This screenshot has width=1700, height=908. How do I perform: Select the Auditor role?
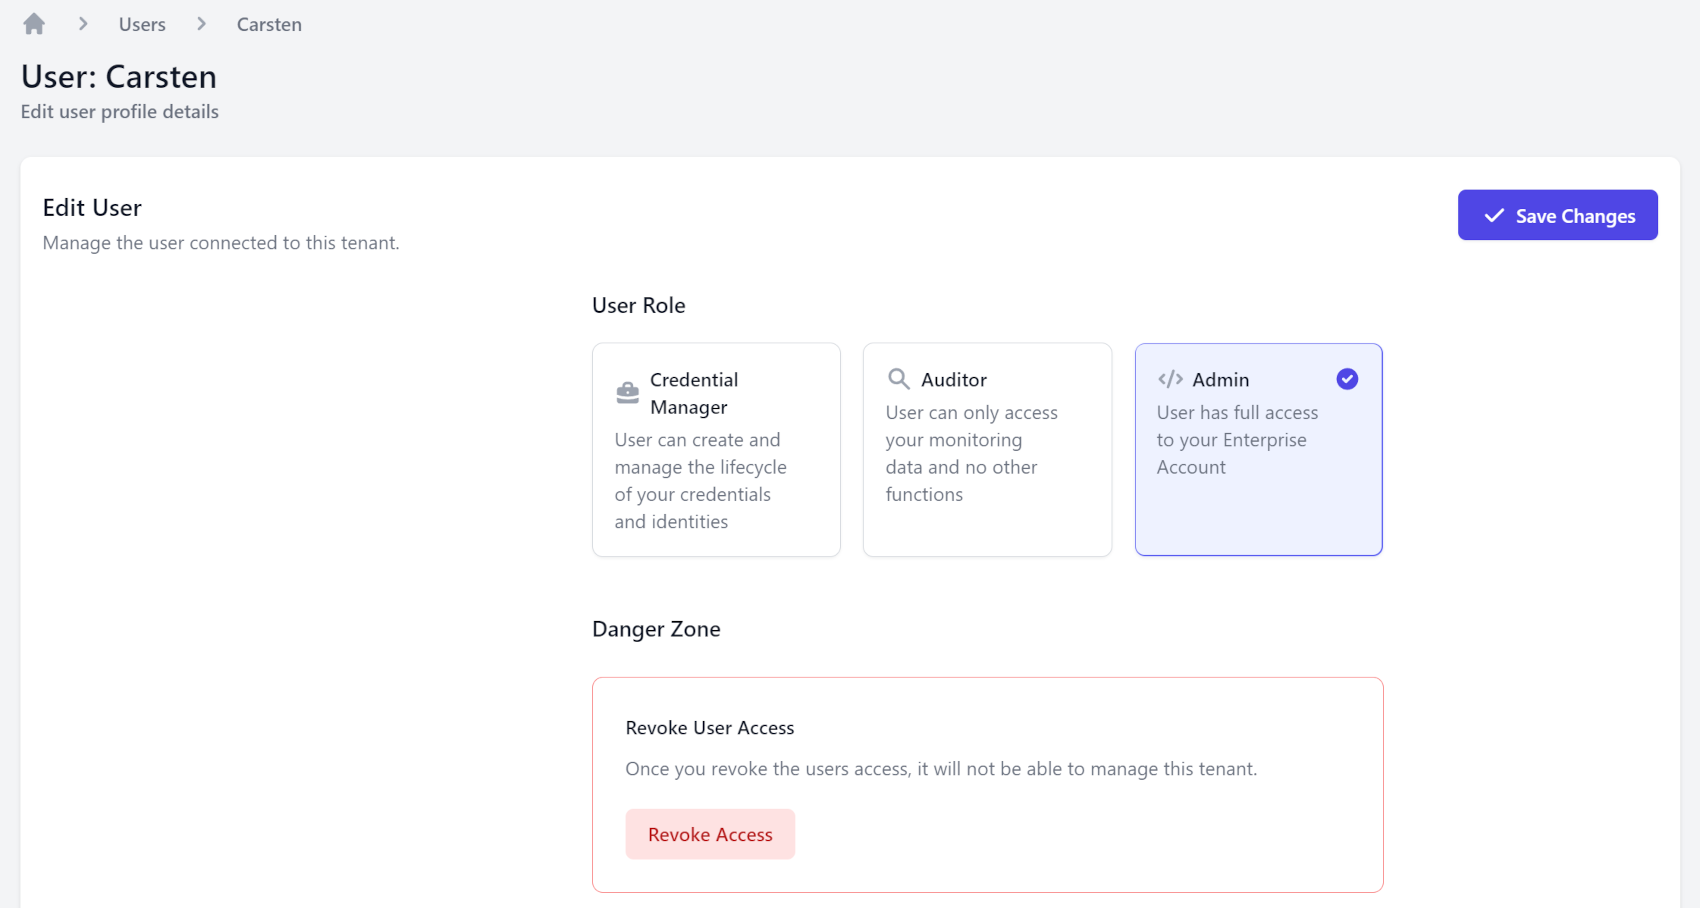987,450
